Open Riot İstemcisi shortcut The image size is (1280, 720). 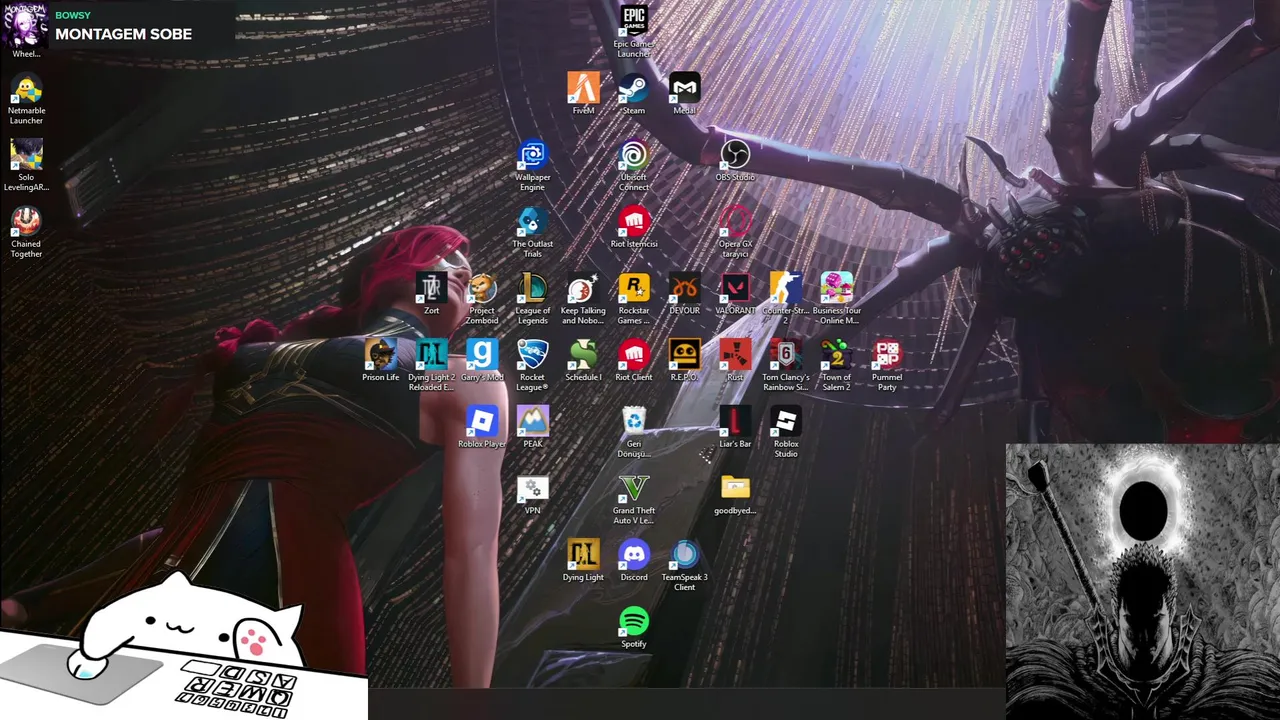[x=634, y=221]
